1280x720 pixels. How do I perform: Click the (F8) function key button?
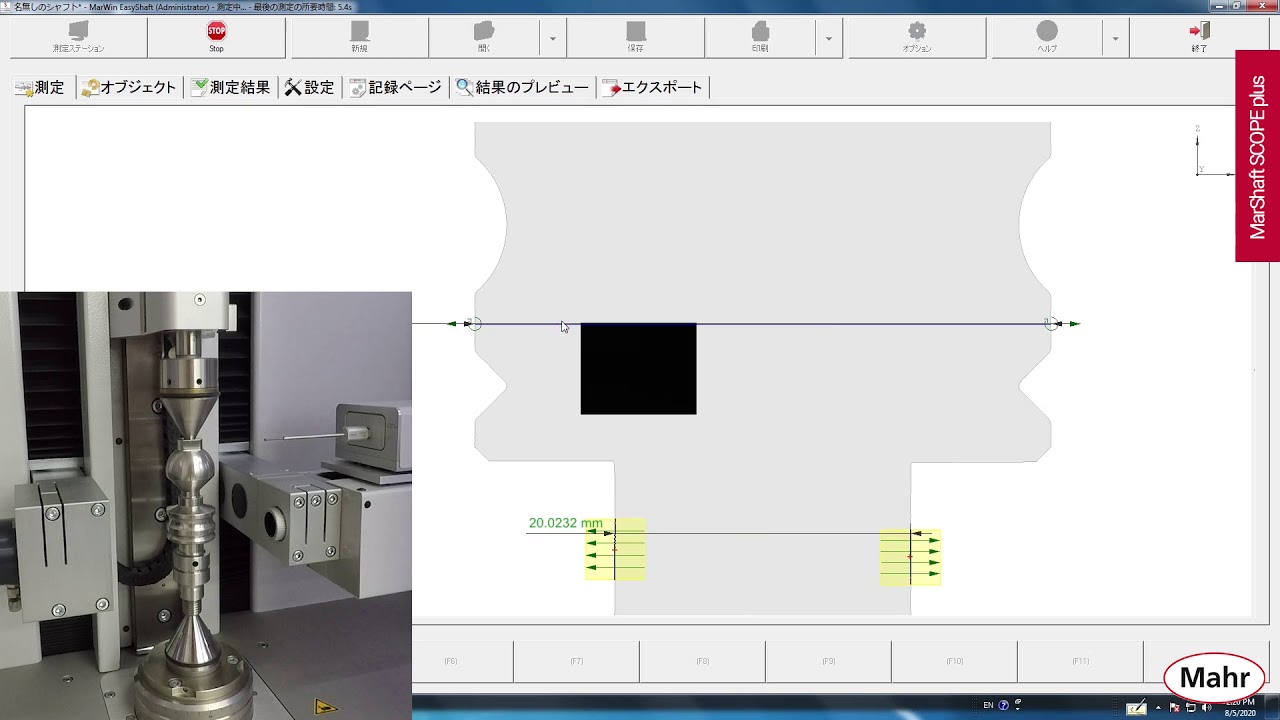(x=702, y=661)
